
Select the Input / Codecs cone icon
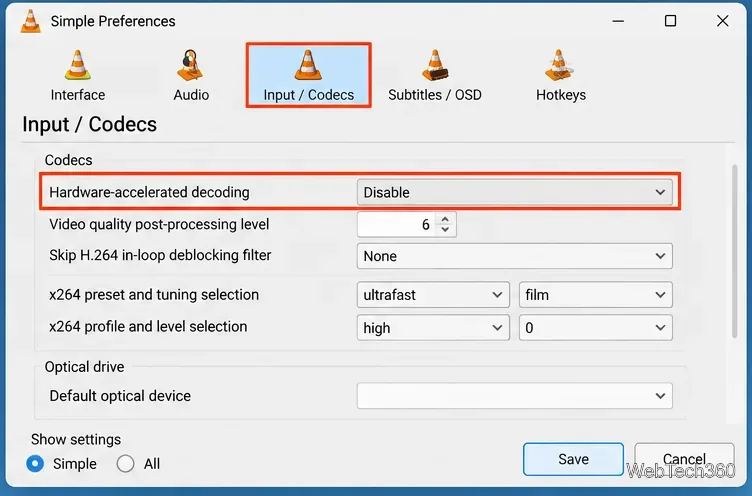point(308,65)
